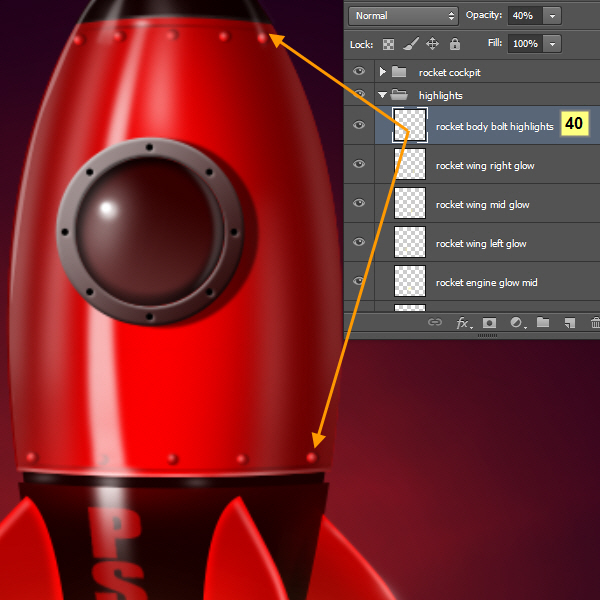Open the Fill slider dropdown arrow
600x600 pixels.
pyautogui.click(x=553, y=44)
